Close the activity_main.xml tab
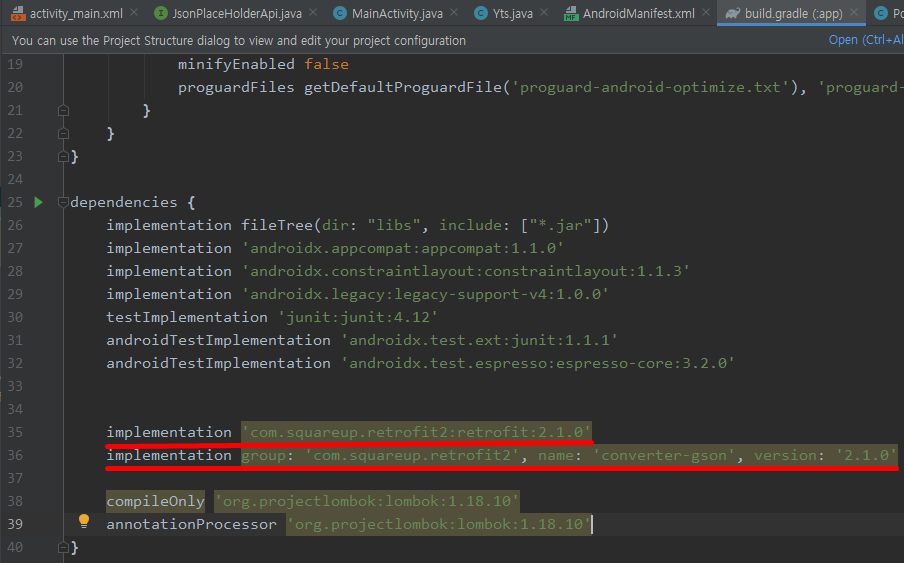904x563 pixels. point(134,12)
